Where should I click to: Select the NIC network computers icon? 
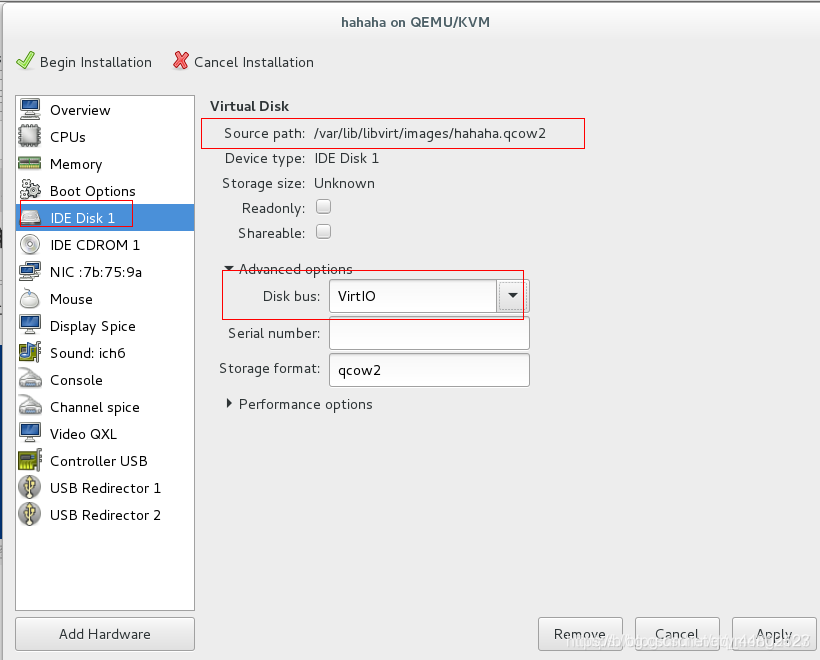(30, 271)
